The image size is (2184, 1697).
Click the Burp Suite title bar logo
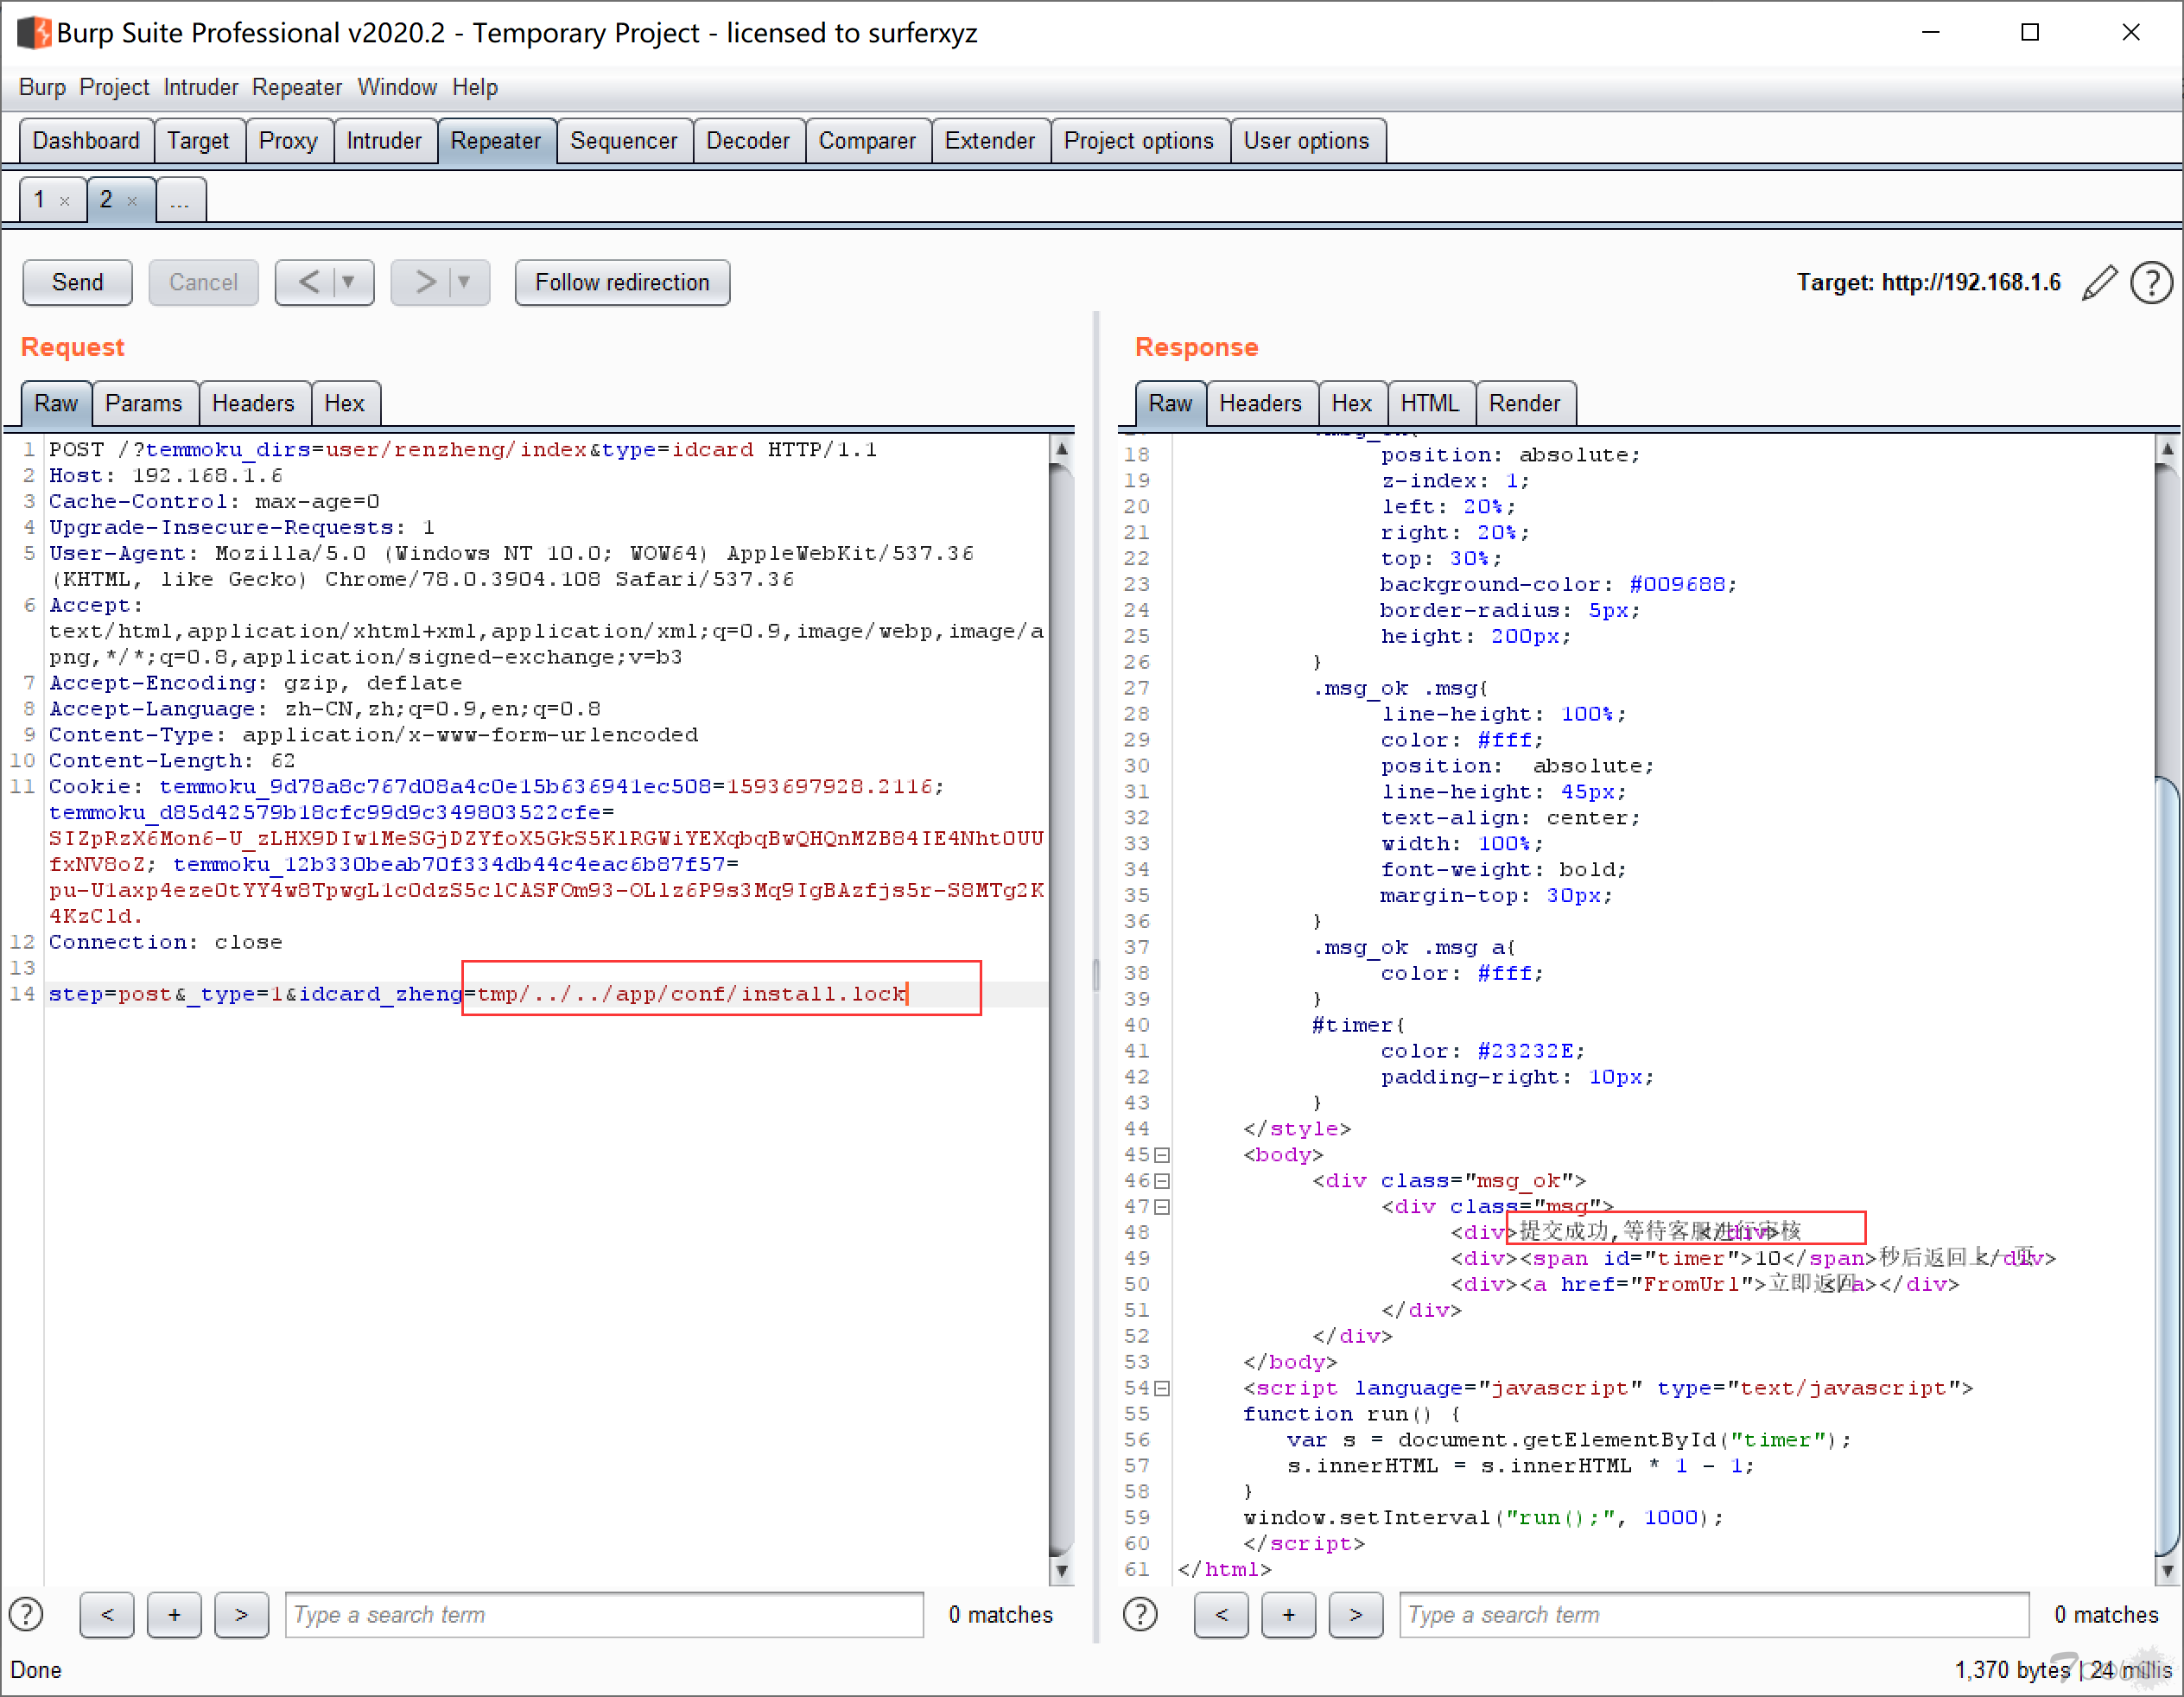(34, 33)
